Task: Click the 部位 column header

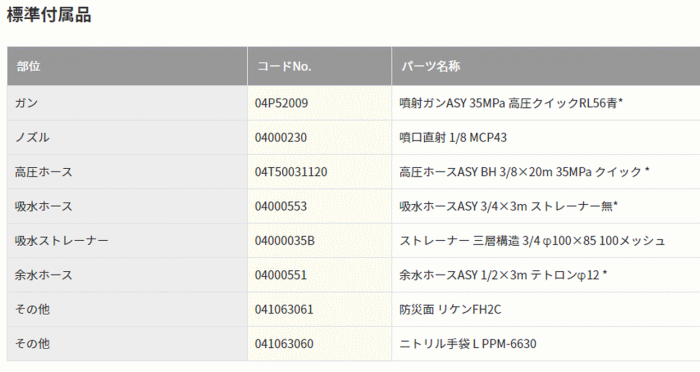Action: pyautogui.click(x=127, y=66)
